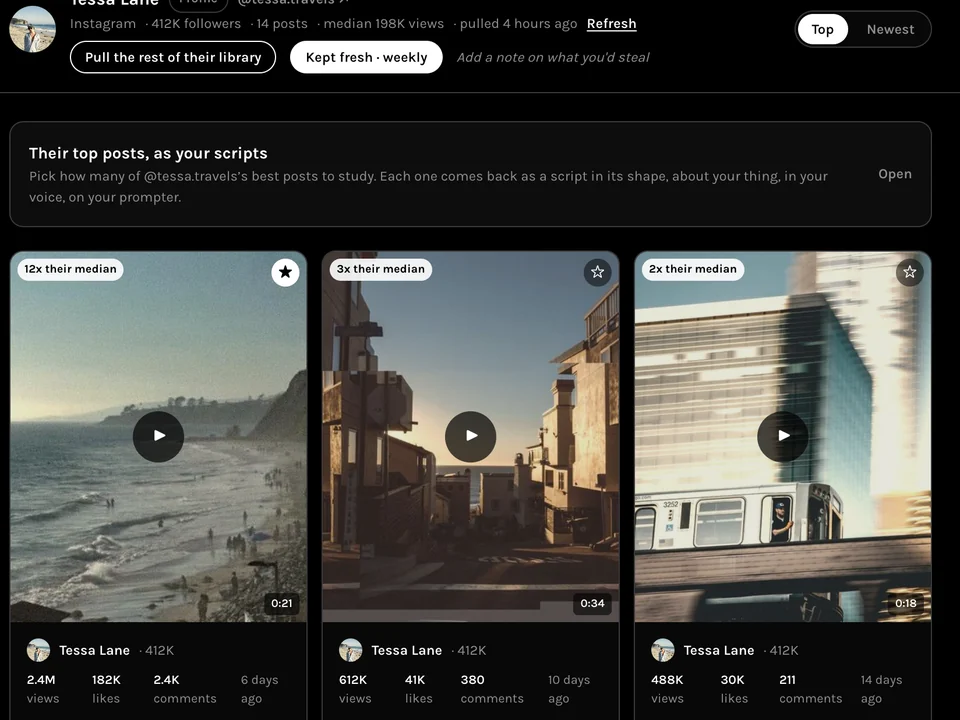Open the large profile avatar beside Instagram stats
This screenshot has width=960, height=720.
[x=32, y=29]
